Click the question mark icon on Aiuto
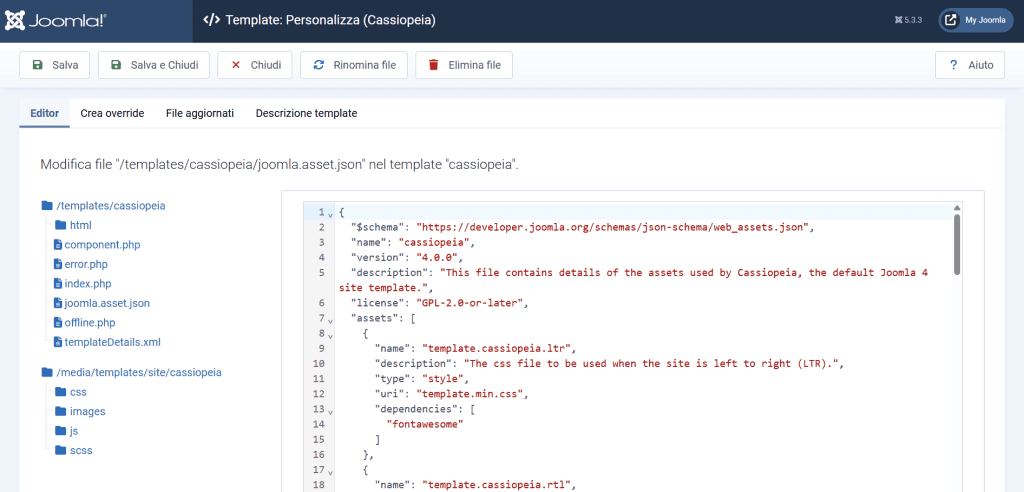The width and height of the screenshot is (1024, 492). tap(953, 65)
